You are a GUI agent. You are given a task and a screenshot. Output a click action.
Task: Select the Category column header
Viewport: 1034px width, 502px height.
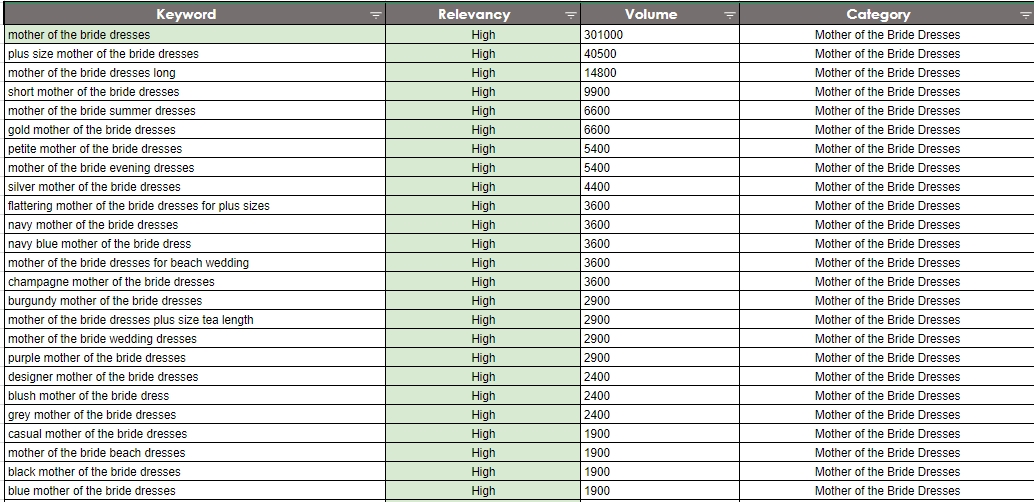[886, 14]
